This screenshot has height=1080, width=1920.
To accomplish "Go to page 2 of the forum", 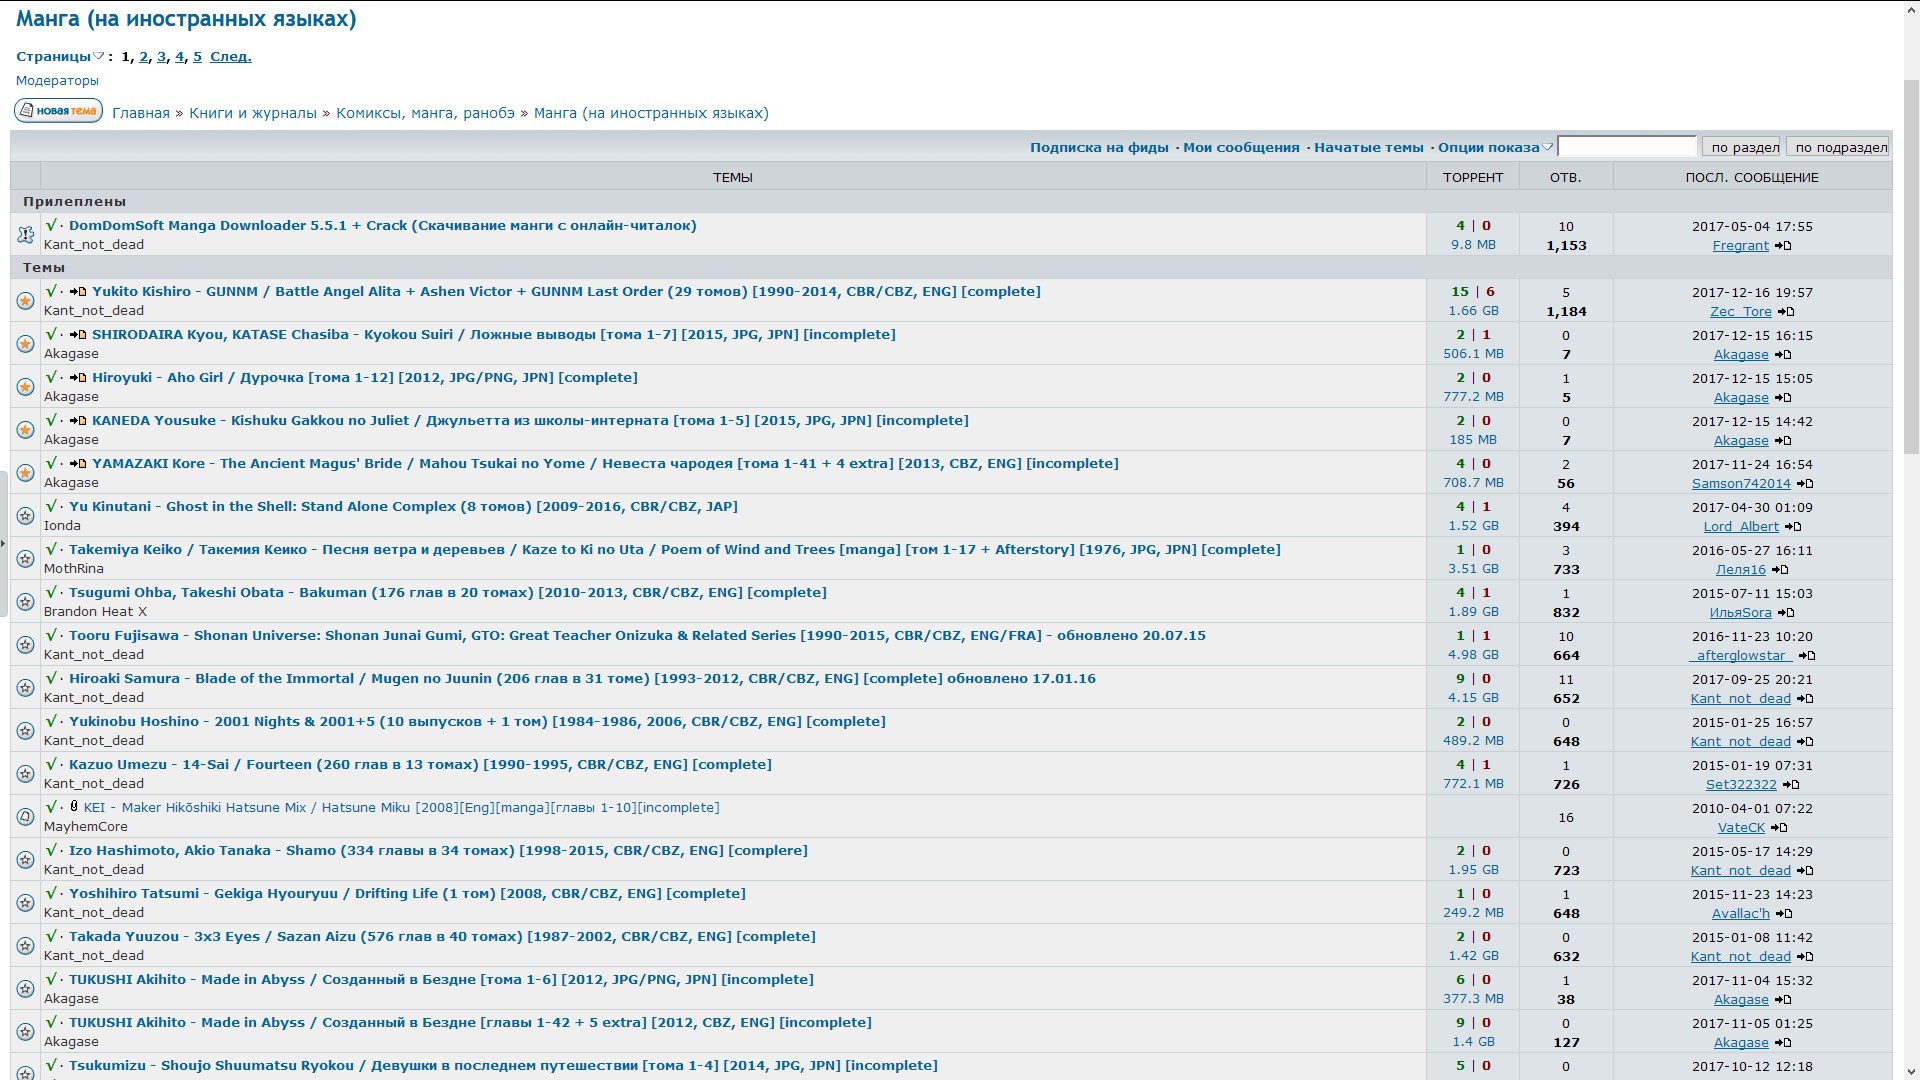I will point(143,57).
